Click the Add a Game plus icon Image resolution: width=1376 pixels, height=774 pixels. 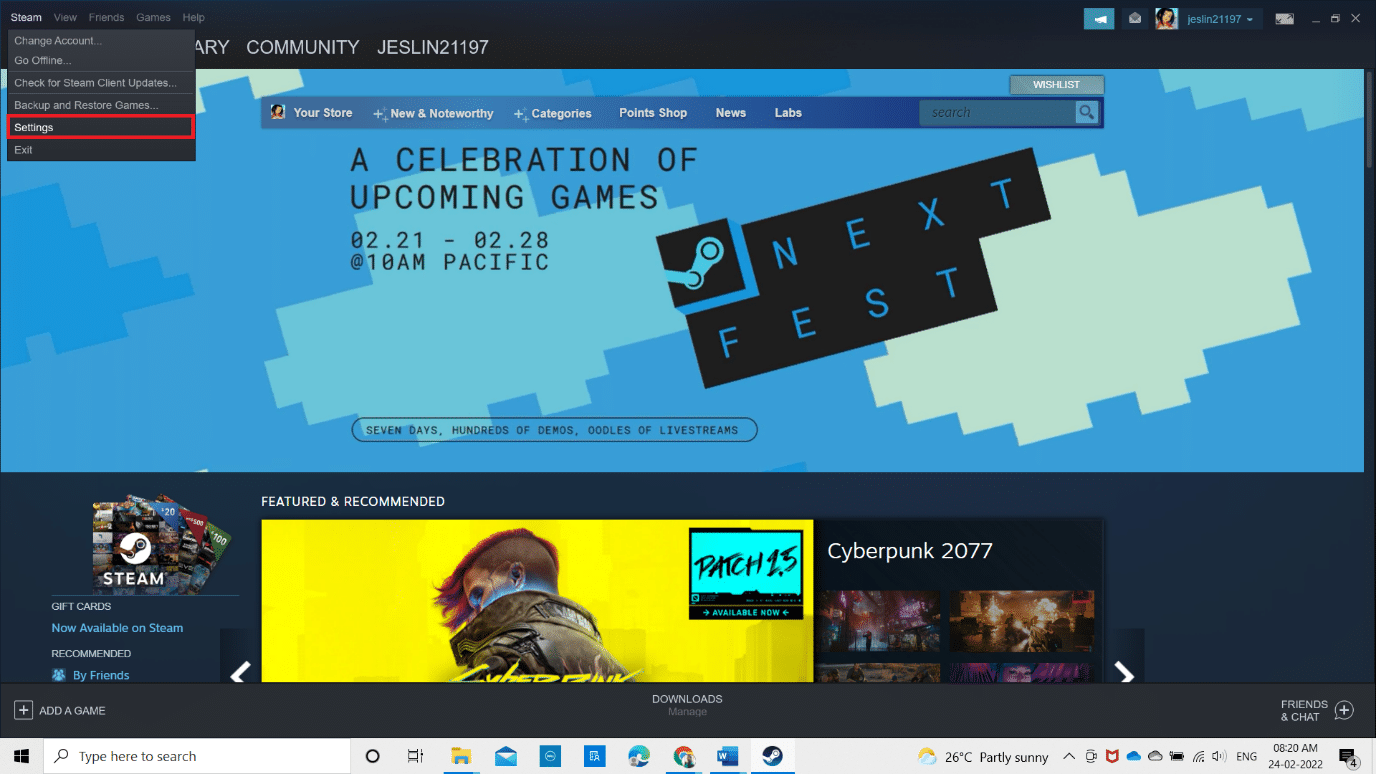tap(23, 710)
